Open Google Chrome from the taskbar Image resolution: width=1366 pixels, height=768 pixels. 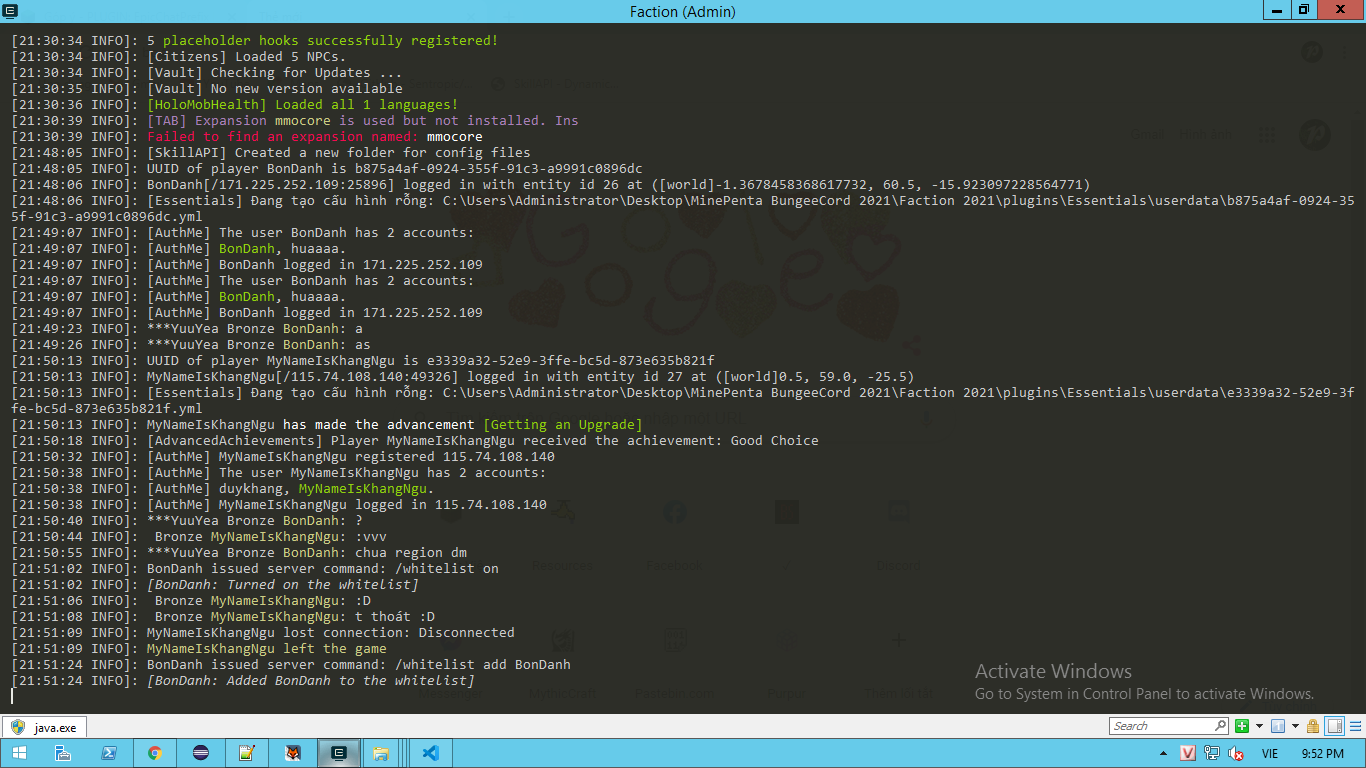[x=155, y=753]
